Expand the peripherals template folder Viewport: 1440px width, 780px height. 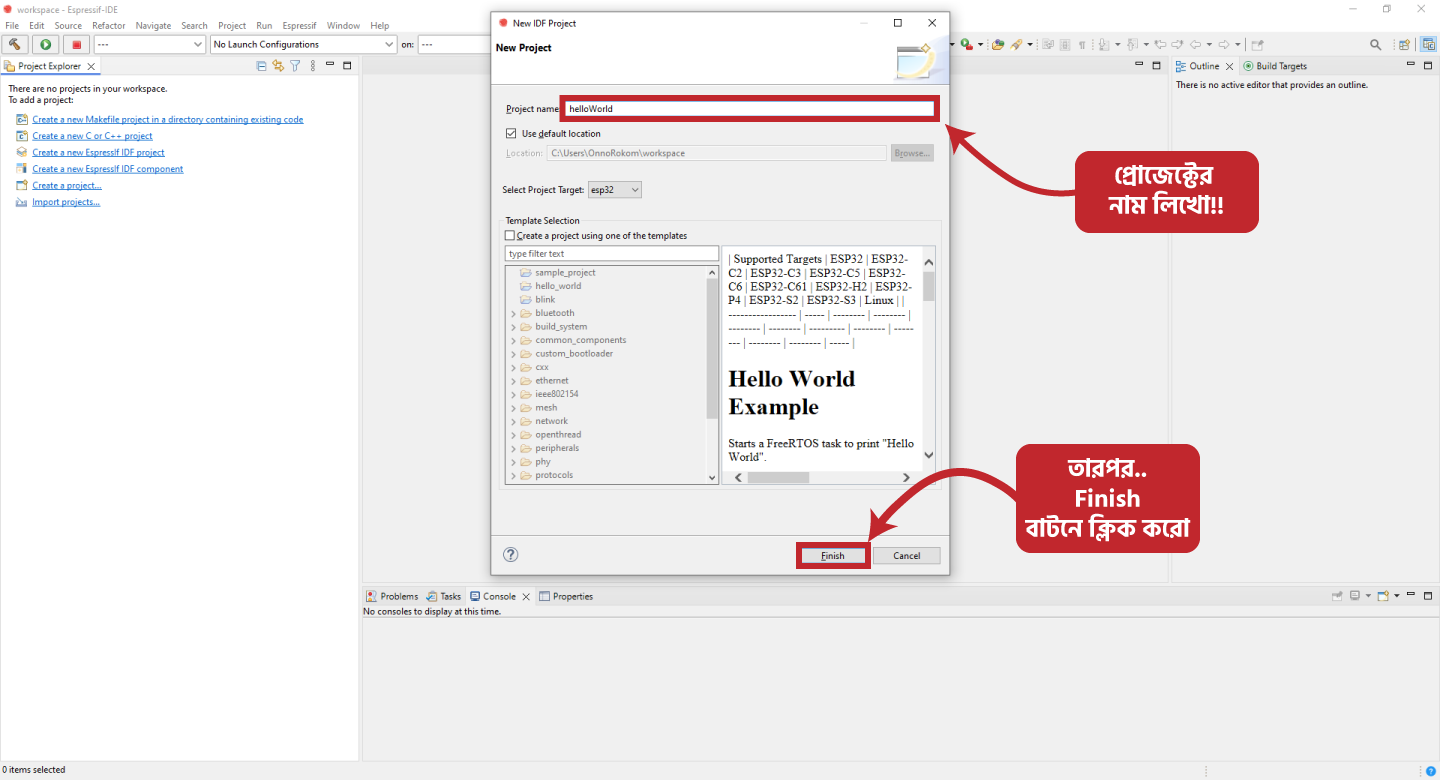514,448
